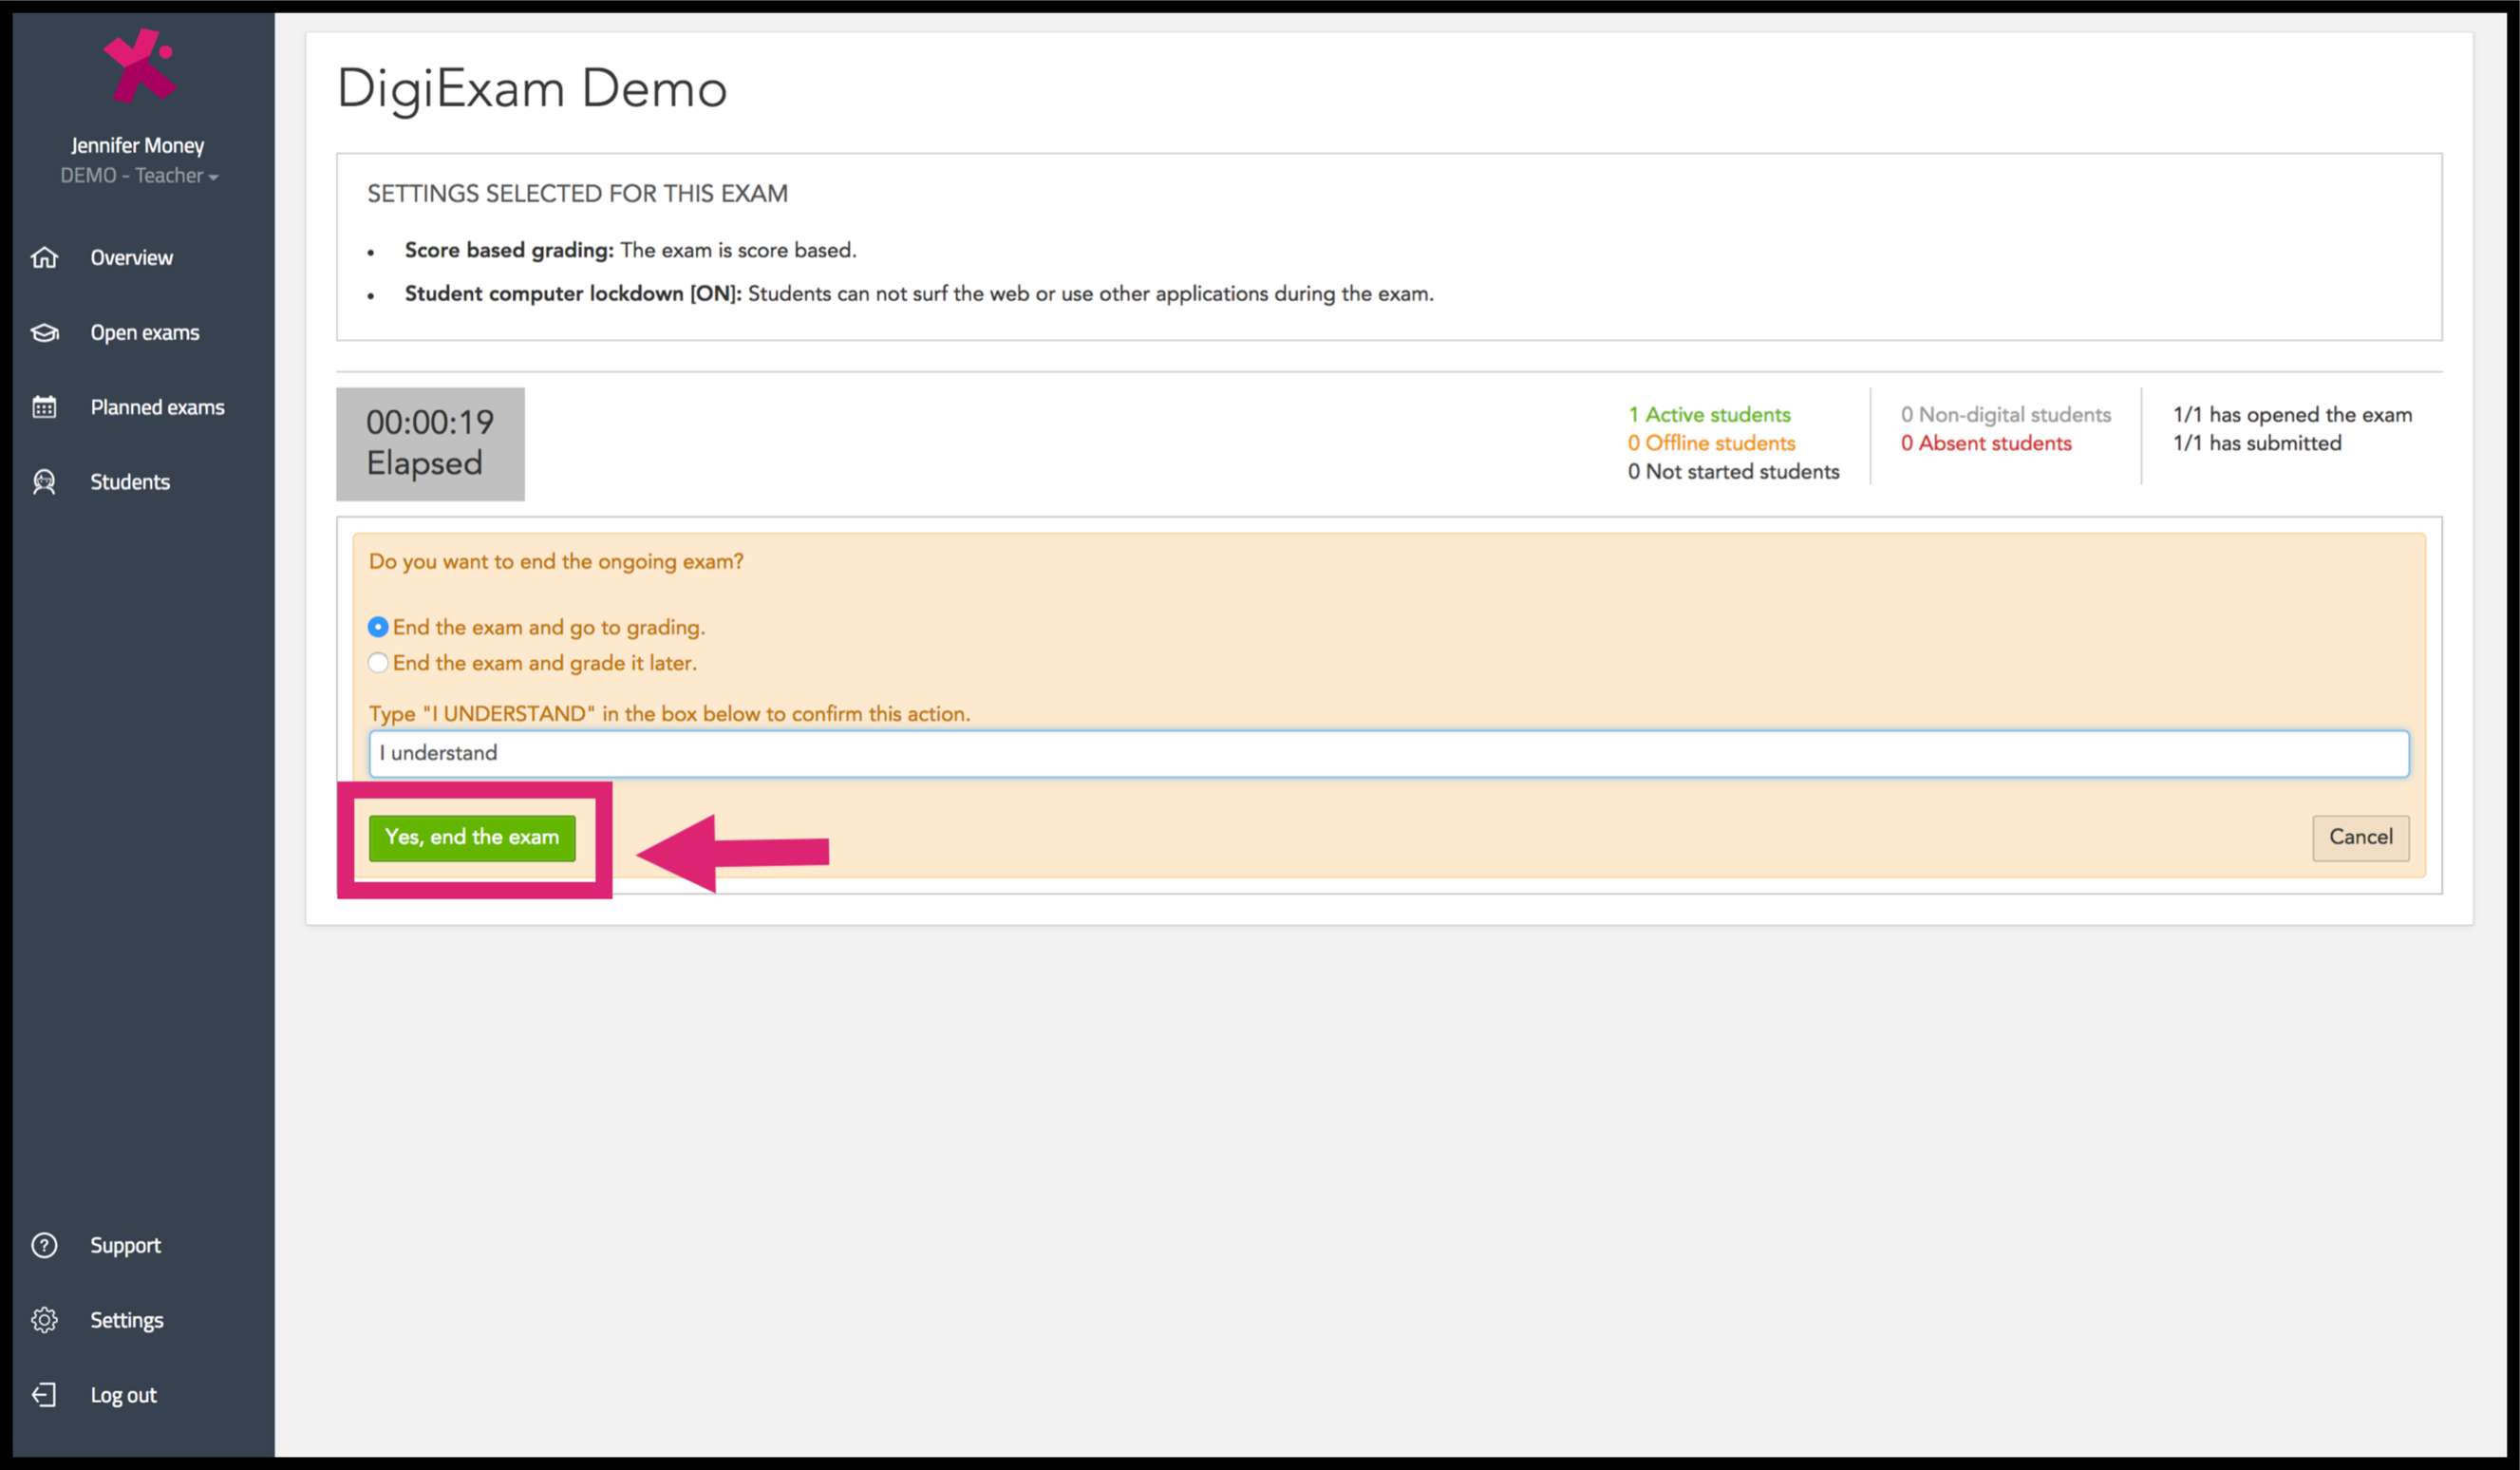Screen dimensions: 2520x1470
Task: Open the Students section
Action: tap(130, 482)
